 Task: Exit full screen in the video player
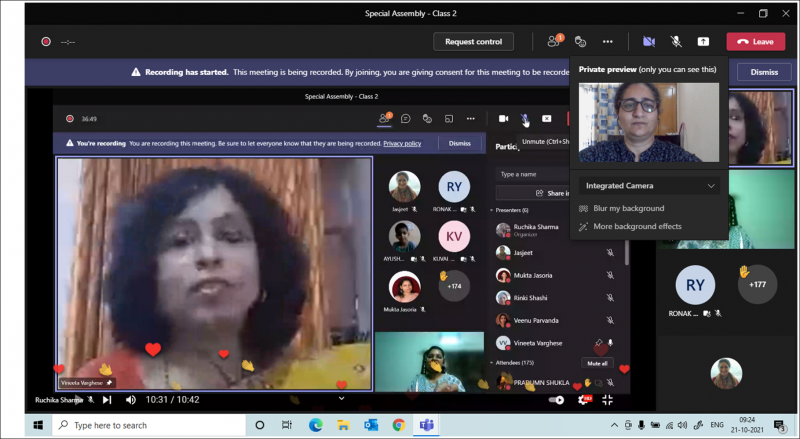pyautogui.click(x=607, y=400)
